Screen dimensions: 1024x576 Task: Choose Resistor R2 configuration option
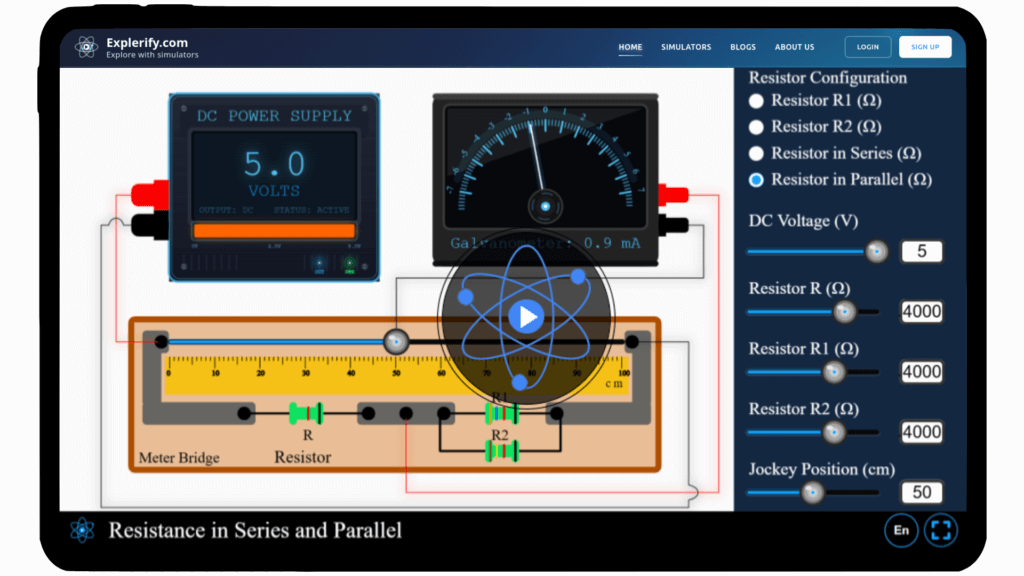pyautogui.click(x=756, y=127)
